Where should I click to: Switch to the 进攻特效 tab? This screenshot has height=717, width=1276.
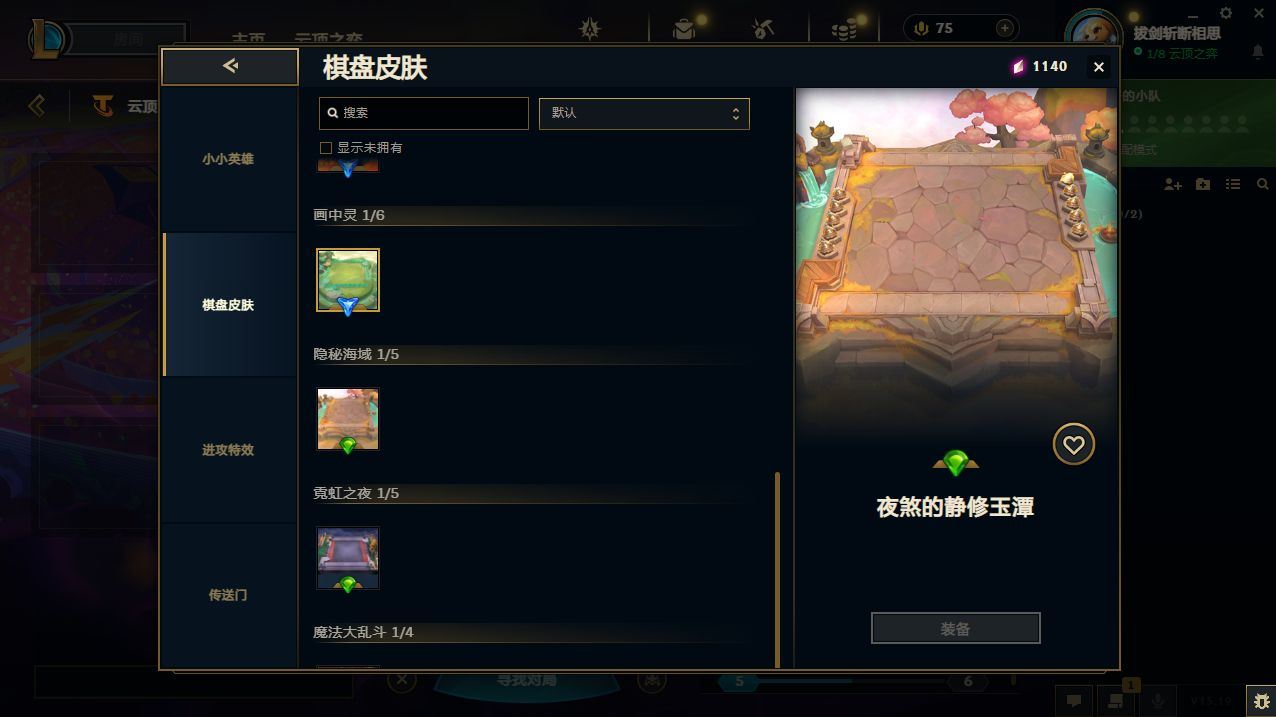coord(228,450)
